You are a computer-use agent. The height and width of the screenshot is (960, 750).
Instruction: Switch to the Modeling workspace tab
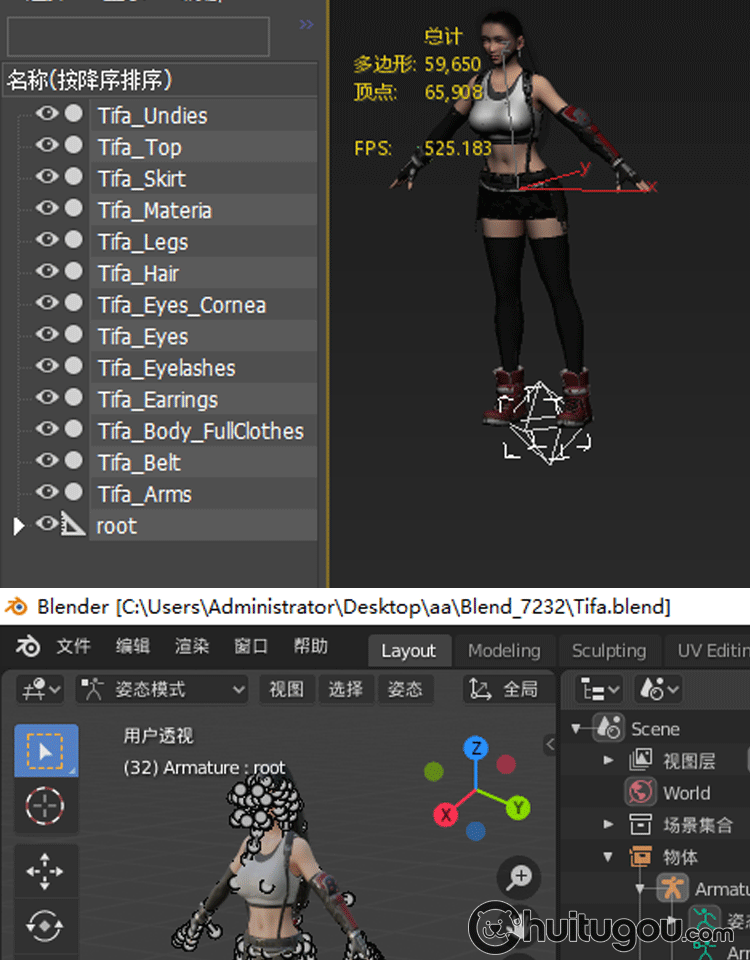503,650
